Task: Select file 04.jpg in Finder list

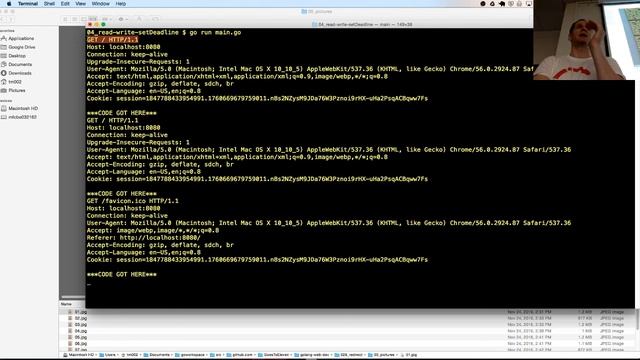Action: click(x=80, y=331)
